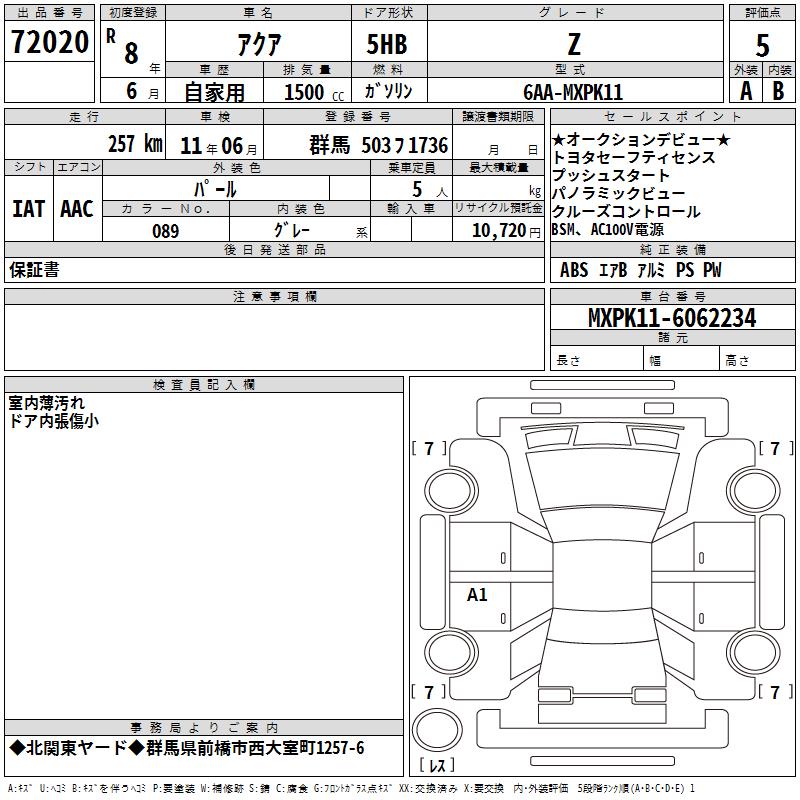The height and width of the screenshot is (800, 800).
Task: Click the color number 089 field
Action: [166, 231]
